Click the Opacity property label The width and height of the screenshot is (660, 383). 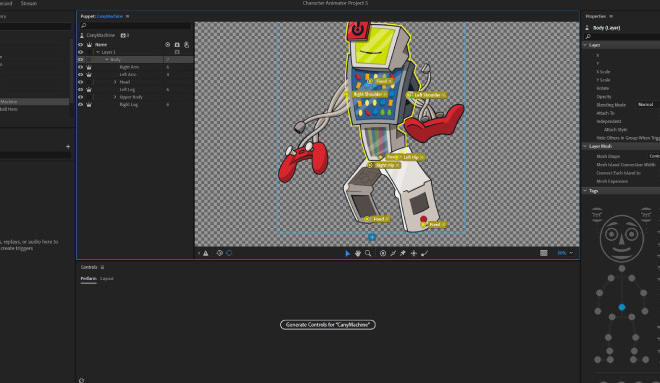pyautogui.click(x=604, y=97)
